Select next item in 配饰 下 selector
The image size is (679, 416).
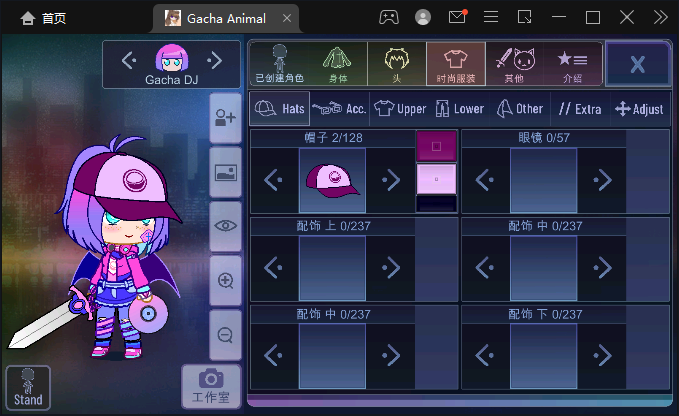[602, 356]
